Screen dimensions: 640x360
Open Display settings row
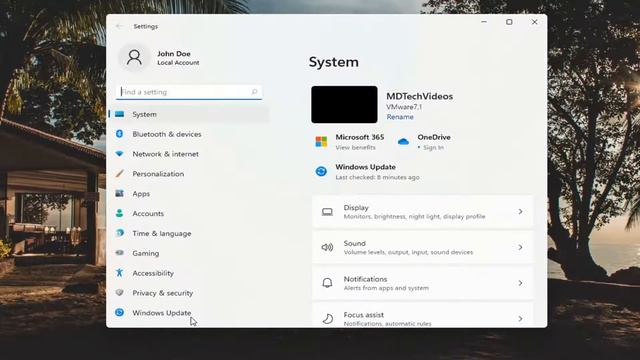click(x=422, y=211)
